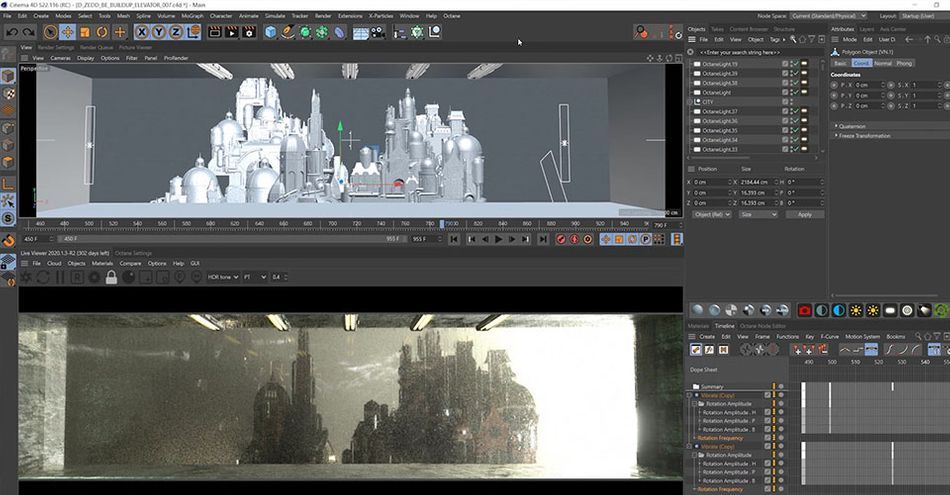Toggle the world coordinate system icon

coord(193,32)
